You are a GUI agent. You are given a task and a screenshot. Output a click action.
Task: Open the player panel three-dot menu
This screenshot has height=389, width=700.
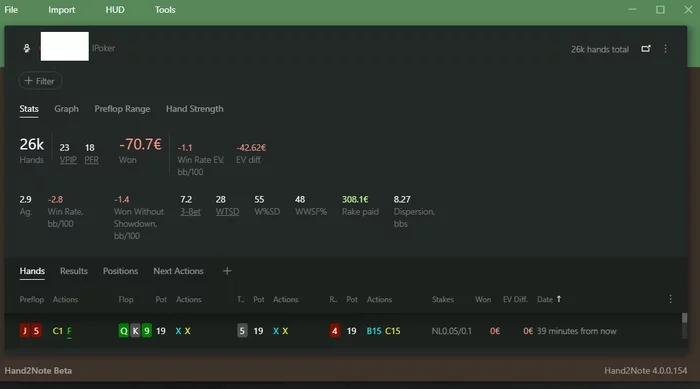(x=665, y=49)
